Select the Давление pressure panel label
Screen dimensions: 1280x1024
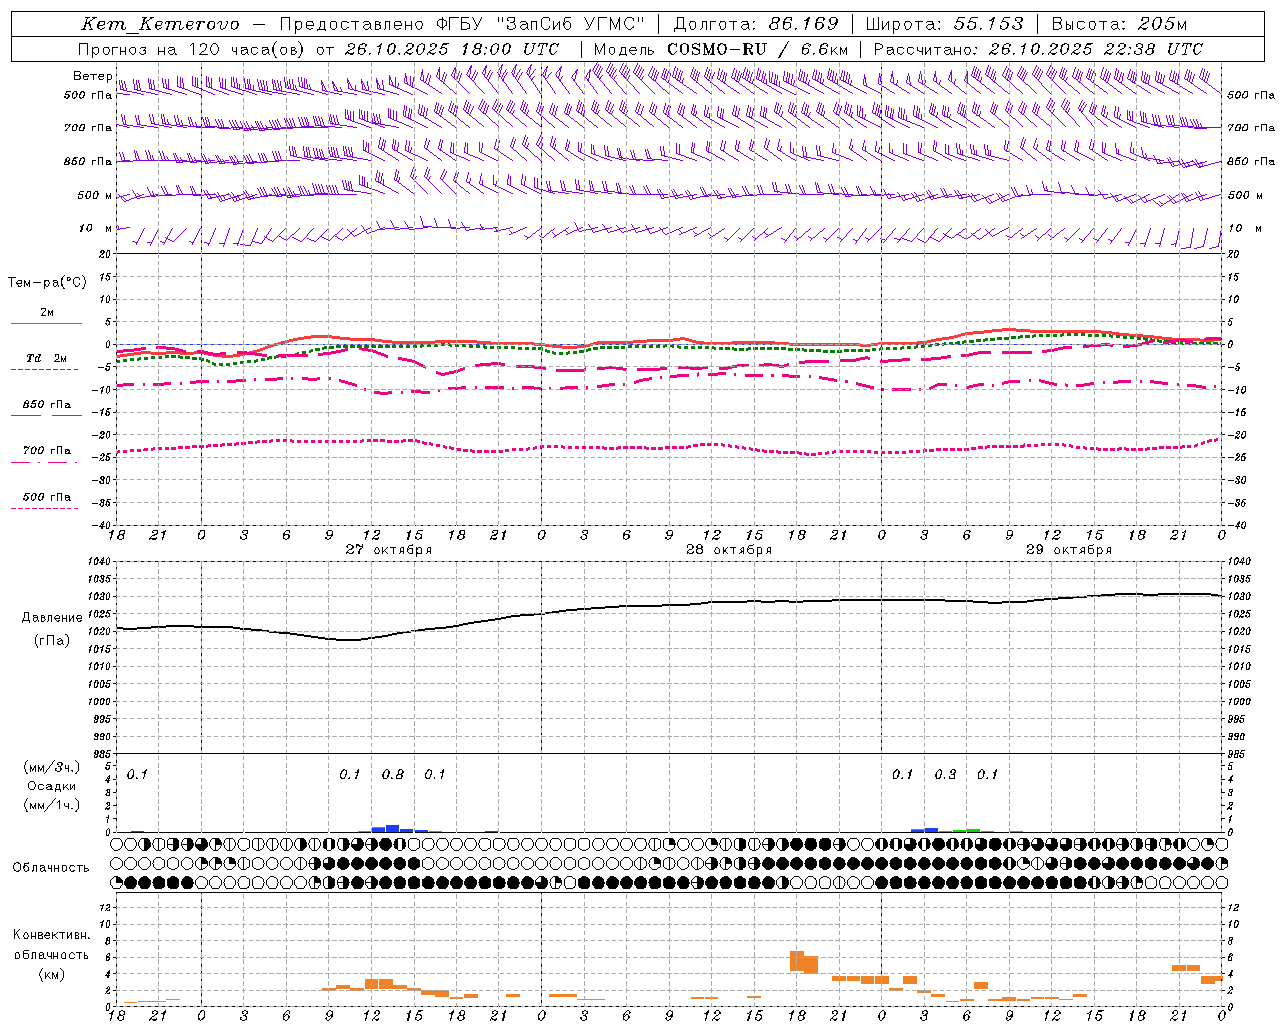tap(52, 618)
